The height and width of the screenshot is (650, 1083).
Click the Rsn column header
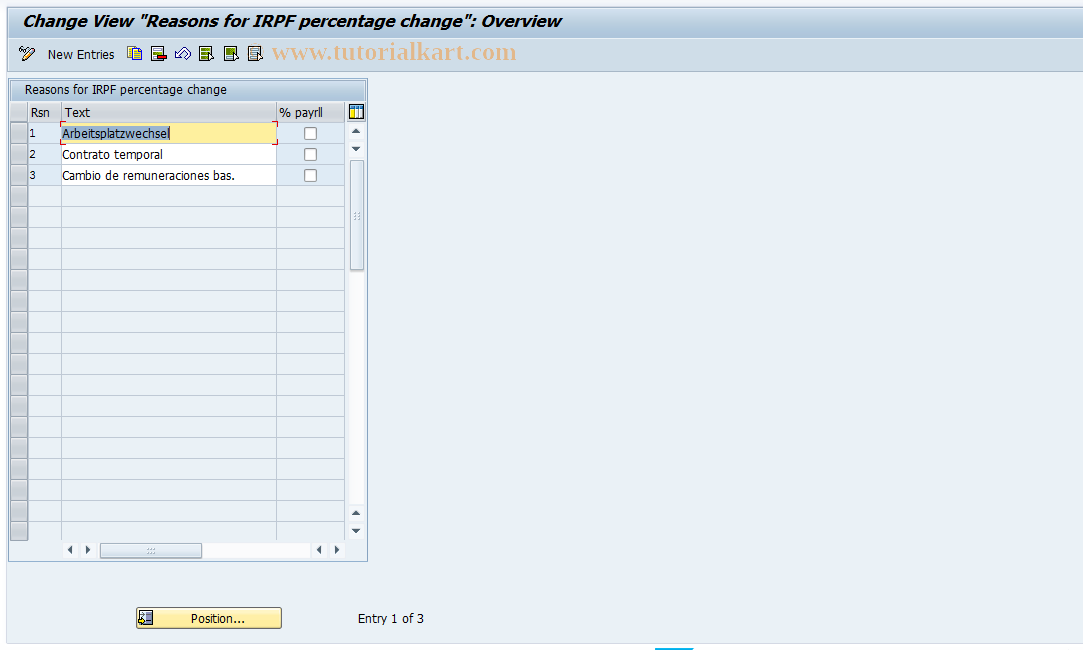tap(44, 112)
